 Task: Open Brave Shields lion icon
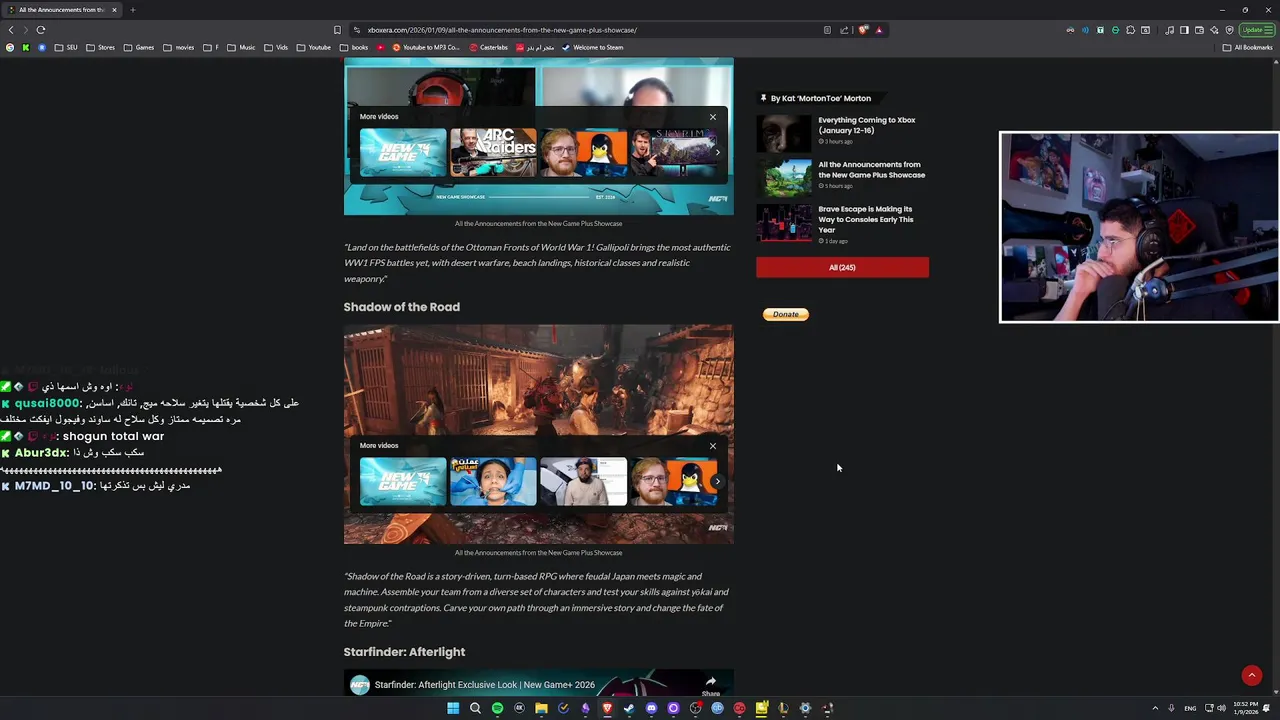pos(864,30)
